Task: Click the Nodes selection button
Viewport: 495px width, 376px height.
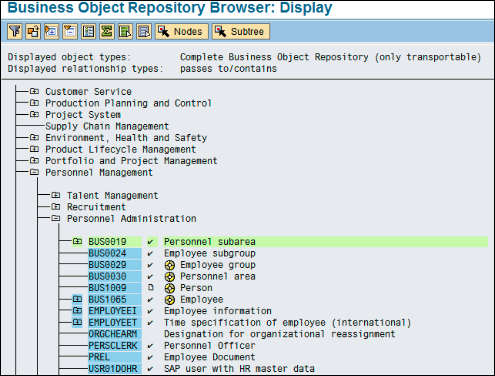Action: [182, 32]
